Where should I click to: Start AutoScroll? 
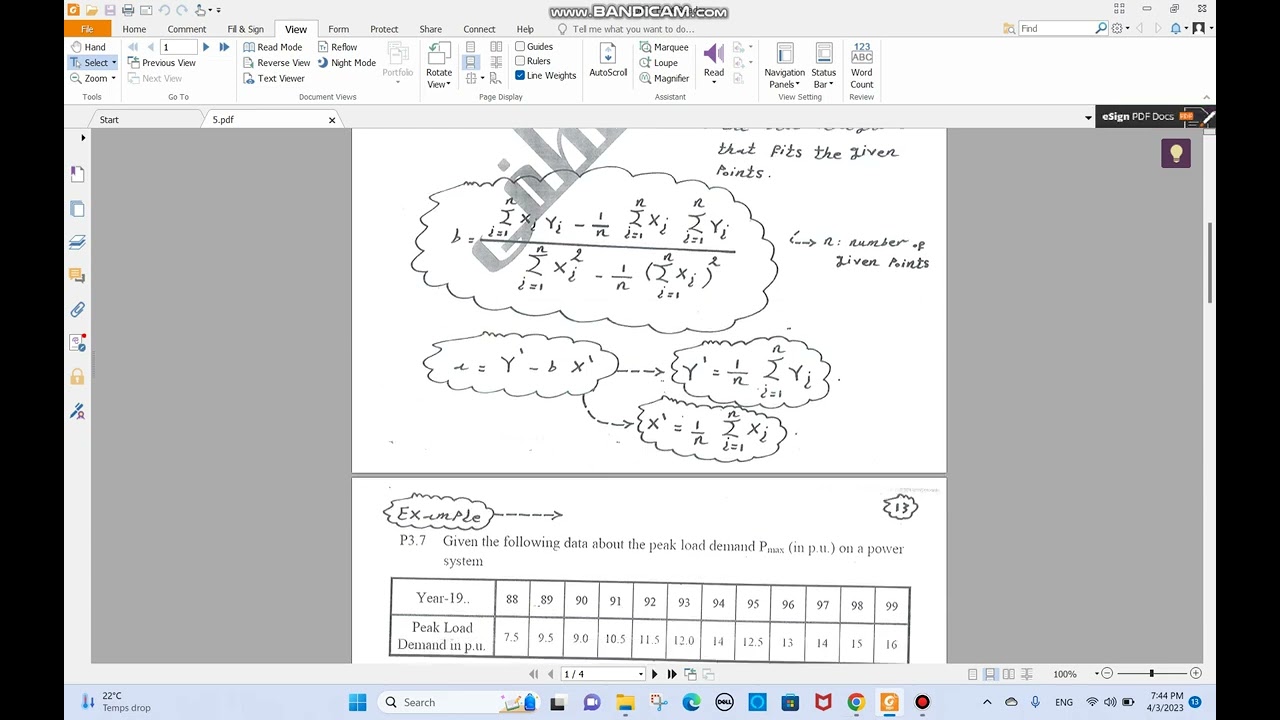[608, 60]
